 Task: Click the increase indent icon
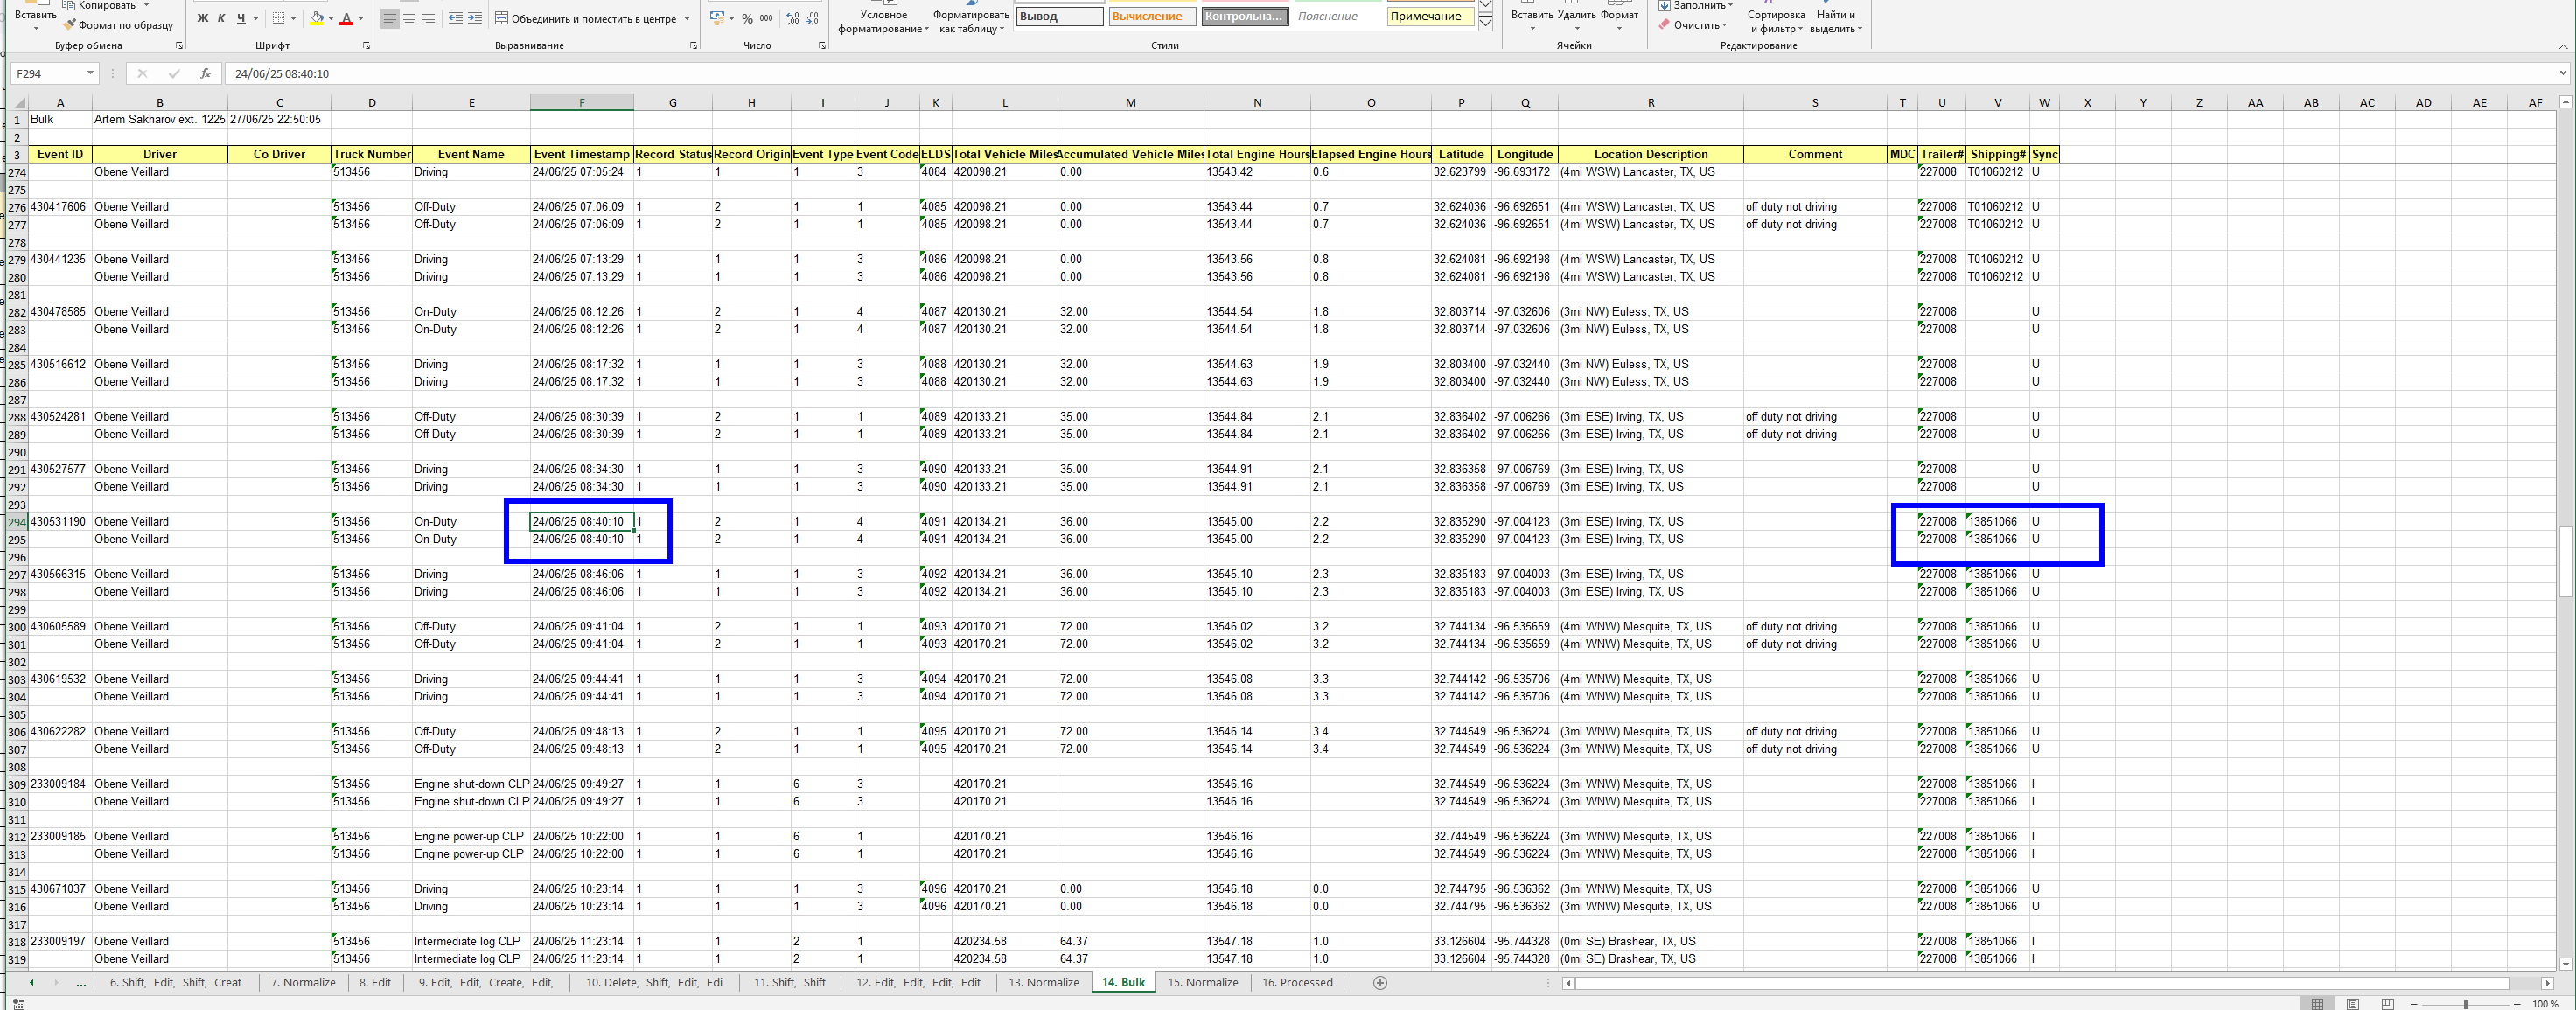475,19
